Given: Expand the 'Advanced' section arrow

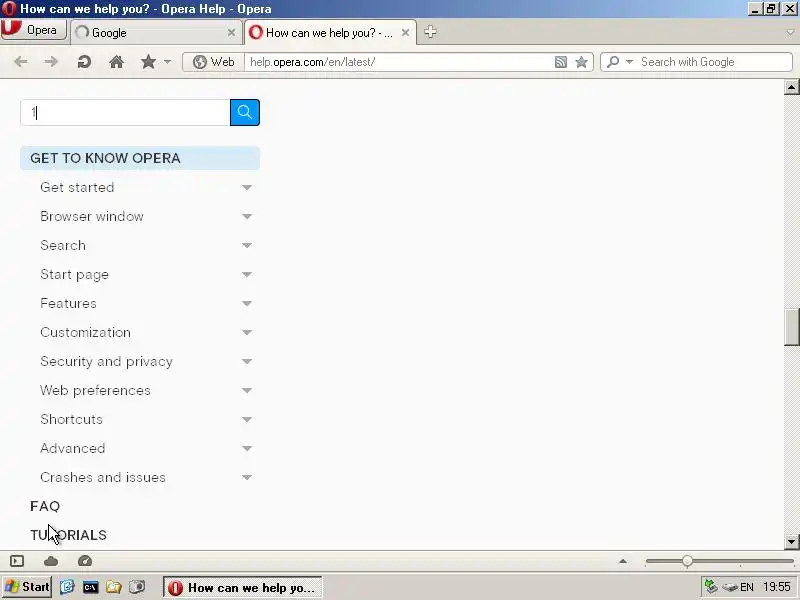Looking at the screenshot, I should pos(247,448).
